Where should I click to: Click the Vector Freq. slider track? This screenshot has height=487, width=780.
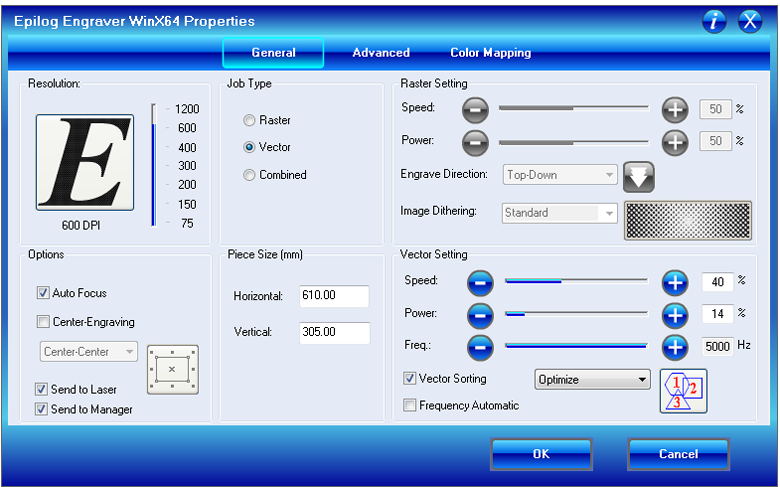click(x=577, y=346)
